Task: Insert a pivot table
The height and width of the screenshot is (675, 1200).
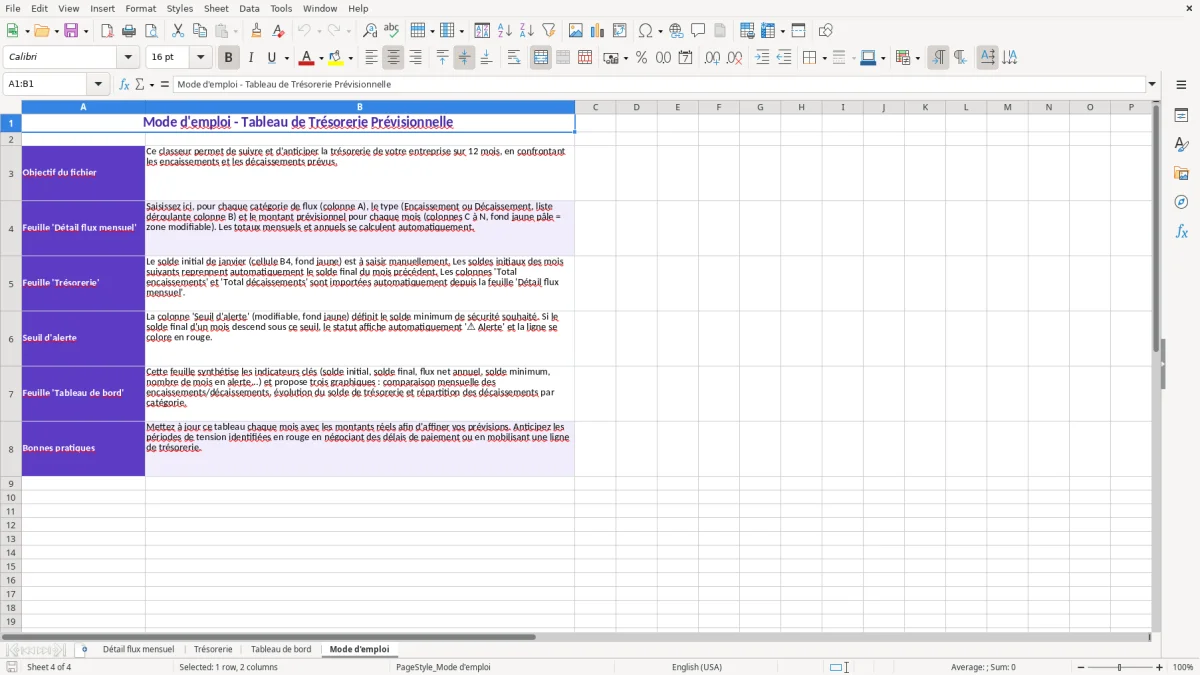Action: click(620, 31)
